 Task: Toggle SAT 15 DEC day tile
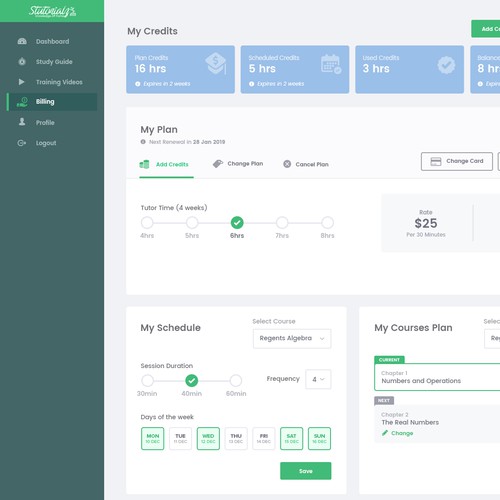292,438
